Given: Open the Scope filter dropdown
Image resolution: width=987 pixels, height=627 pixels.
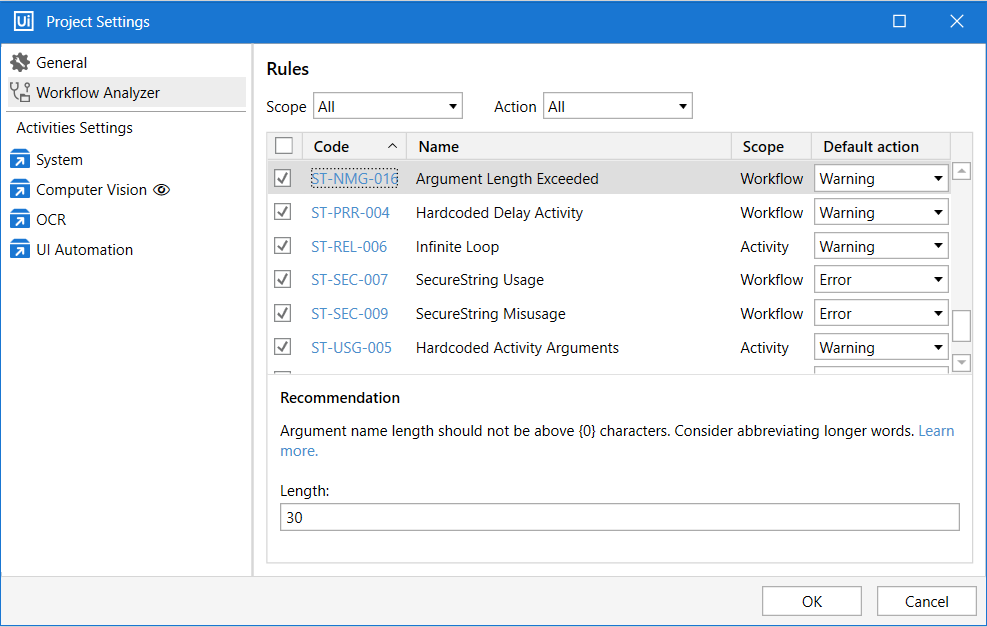Looking at the screenshot, I should [388, 106].
